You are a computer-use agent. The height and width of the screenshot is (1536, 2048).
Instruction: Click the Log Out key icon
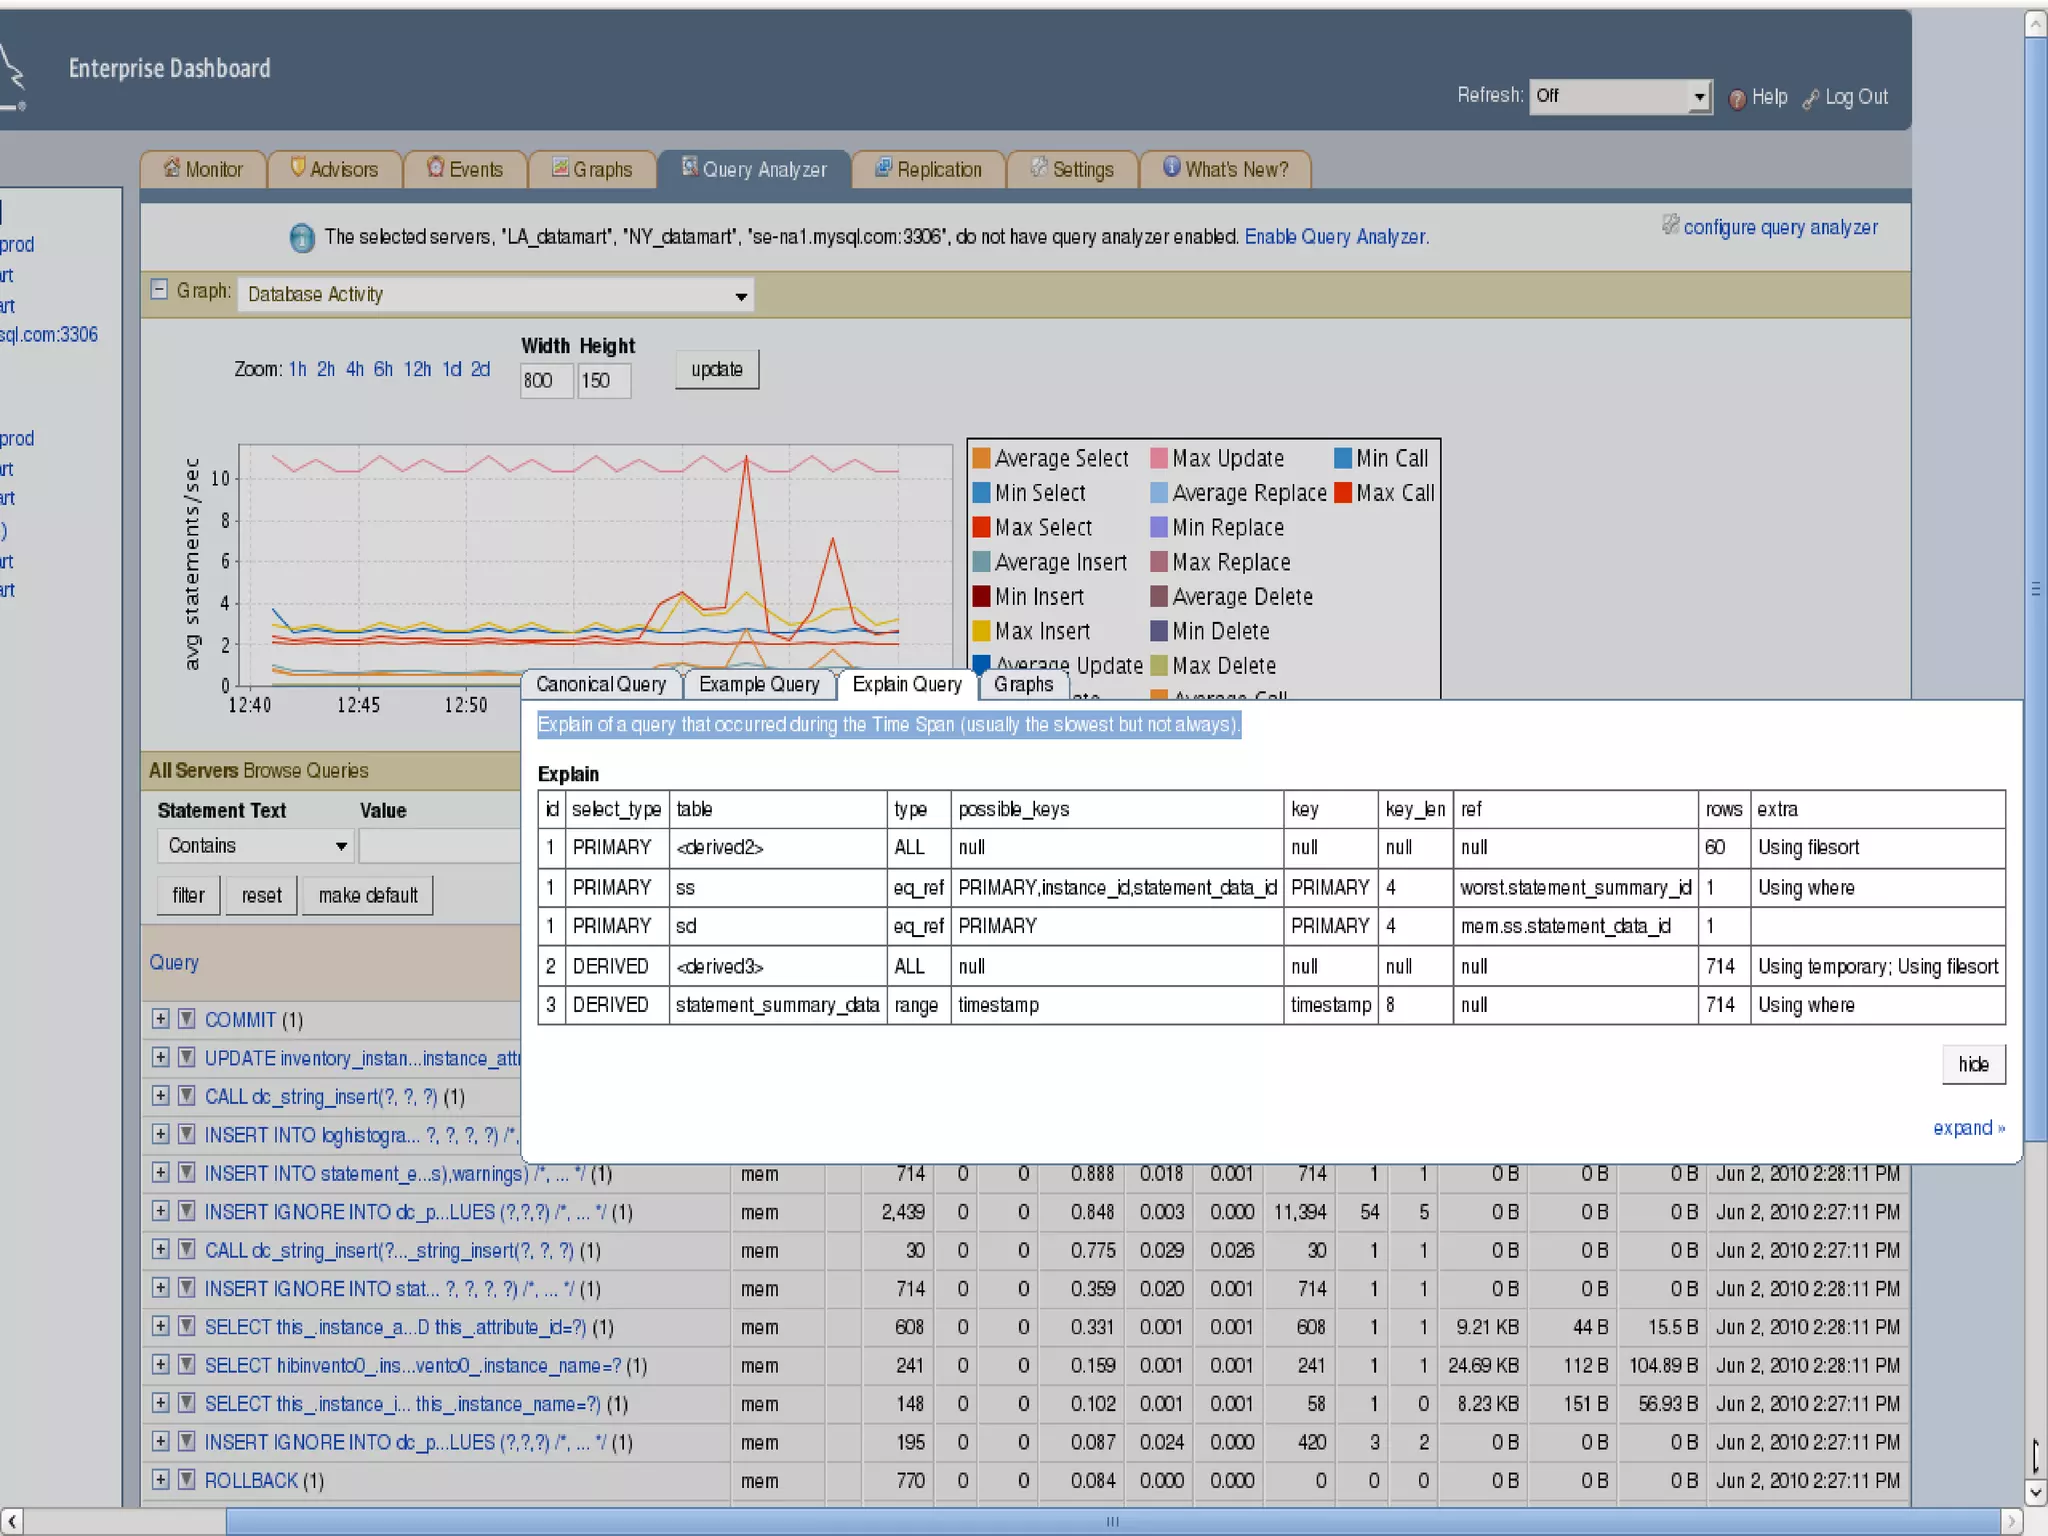pos(1810,98)
